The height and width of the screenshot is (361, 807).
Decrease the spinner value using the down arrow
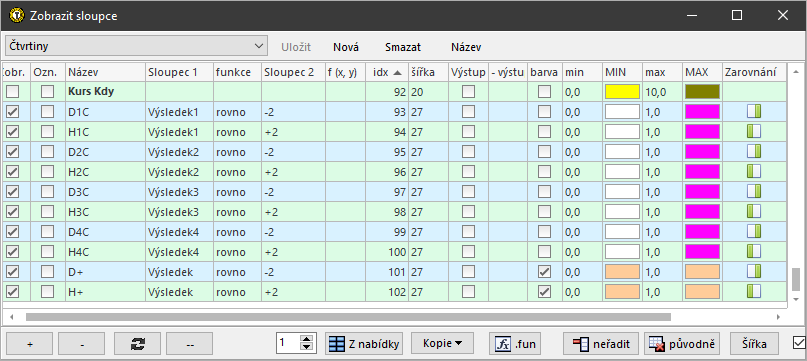pyautogui.click(x=307, y=348)
